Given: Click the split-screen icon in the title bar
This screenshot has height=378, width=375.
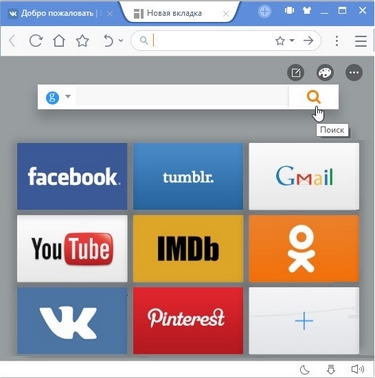Looking at the screenshot, I should [289, 11].
